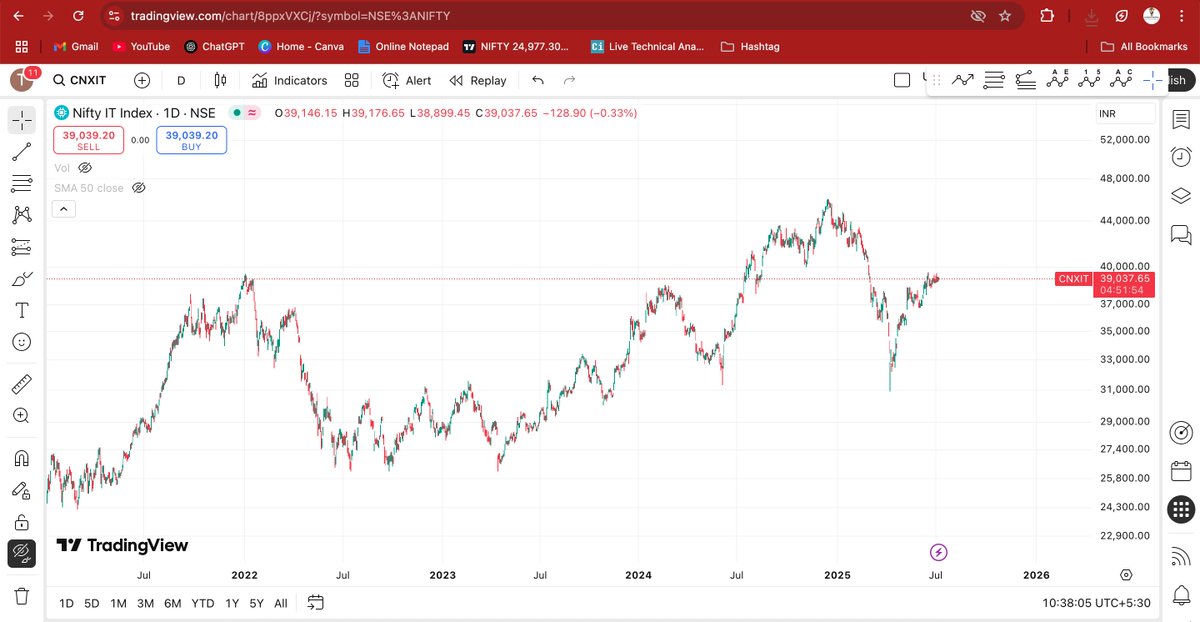Open the chats panel icon
This screenshot has height=622, width=1200.
[1181, 234]
